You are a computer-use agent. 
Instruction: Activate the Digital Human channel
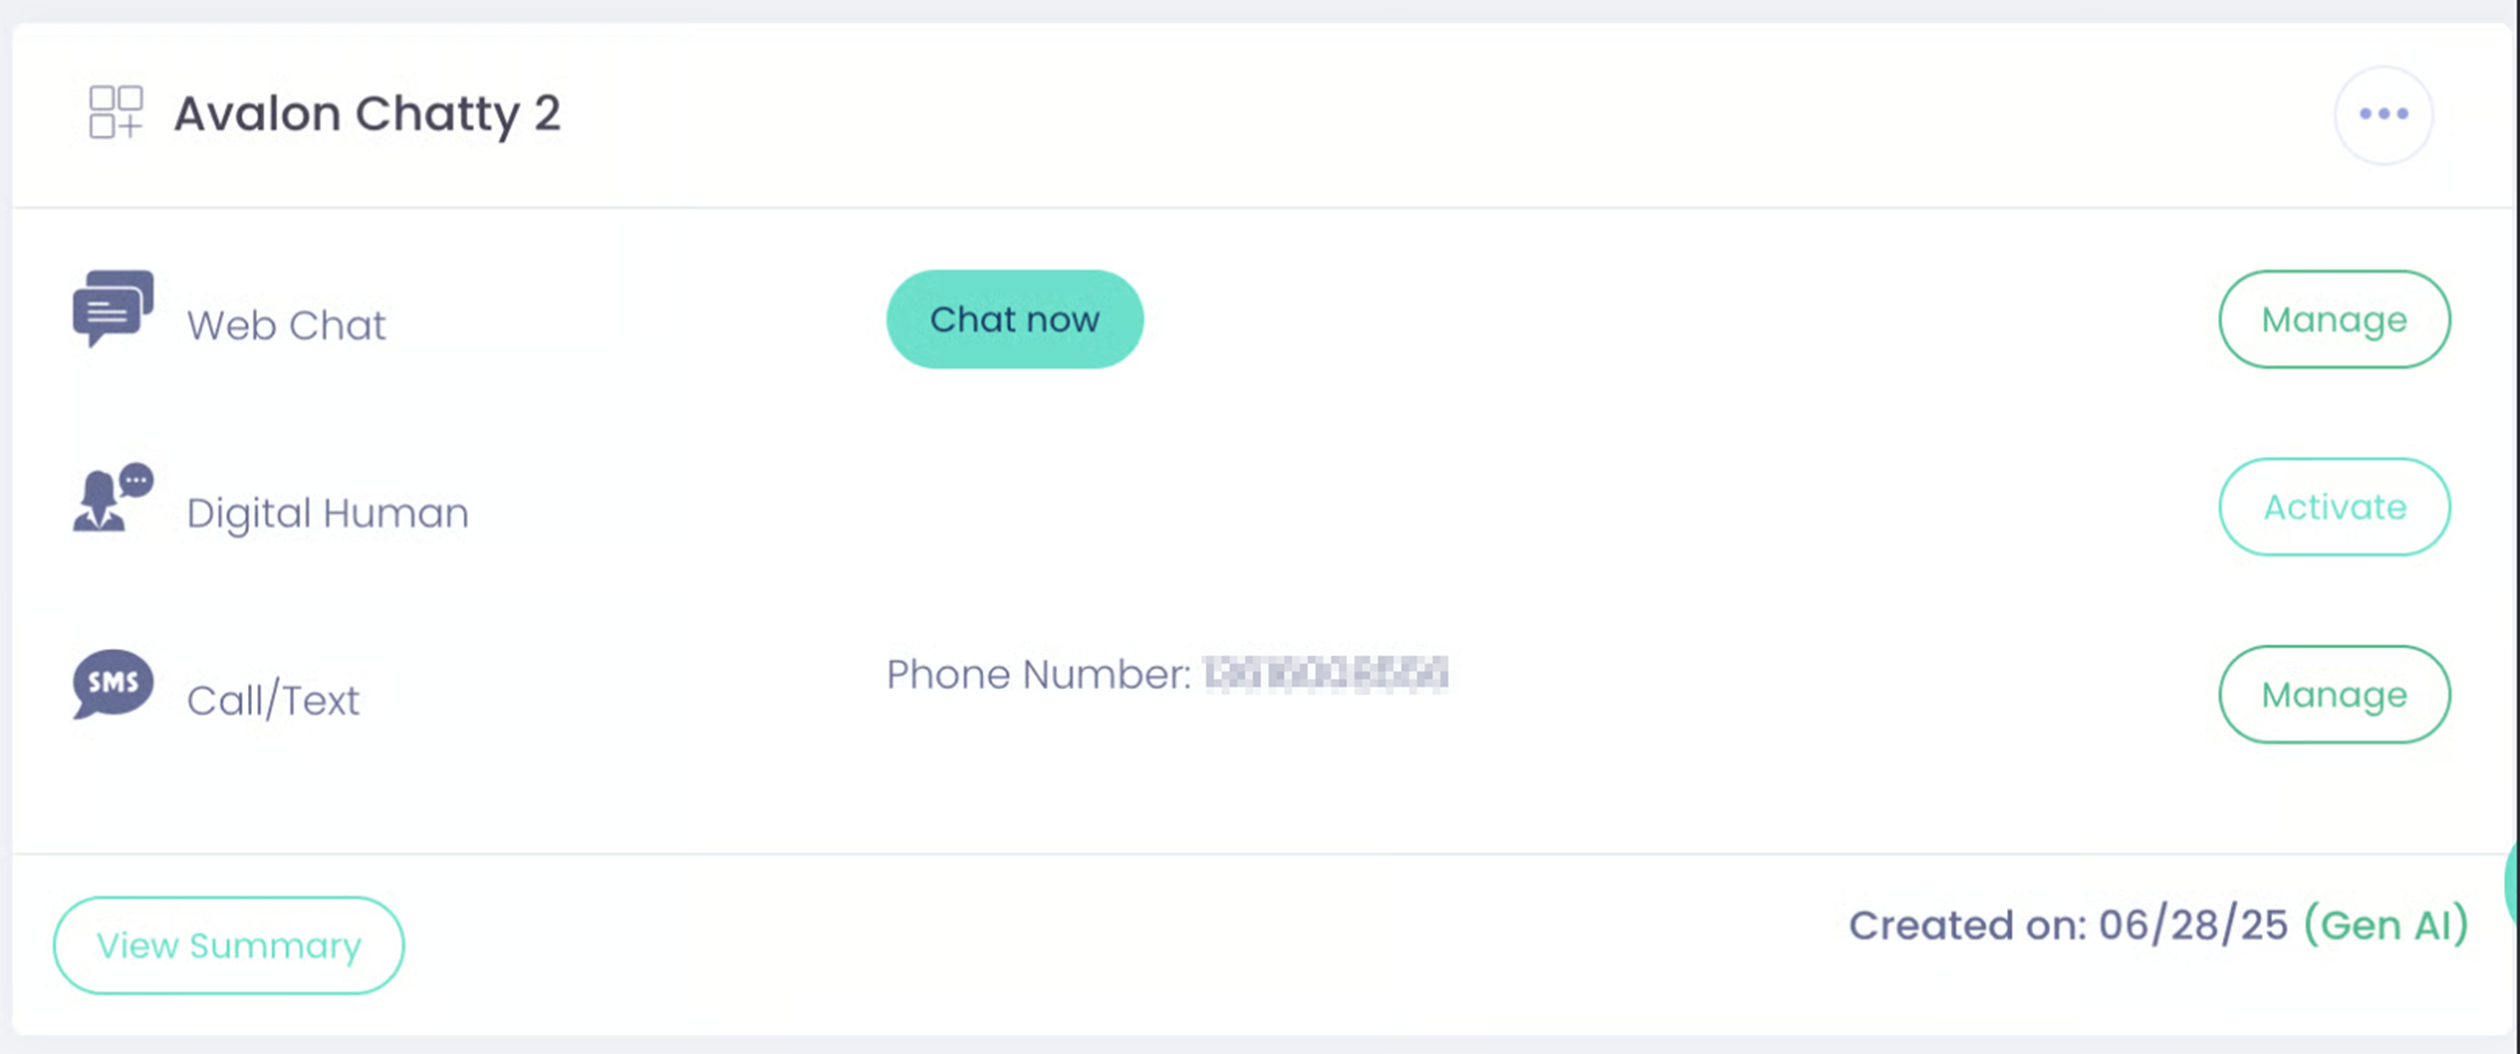point(2334,507)
